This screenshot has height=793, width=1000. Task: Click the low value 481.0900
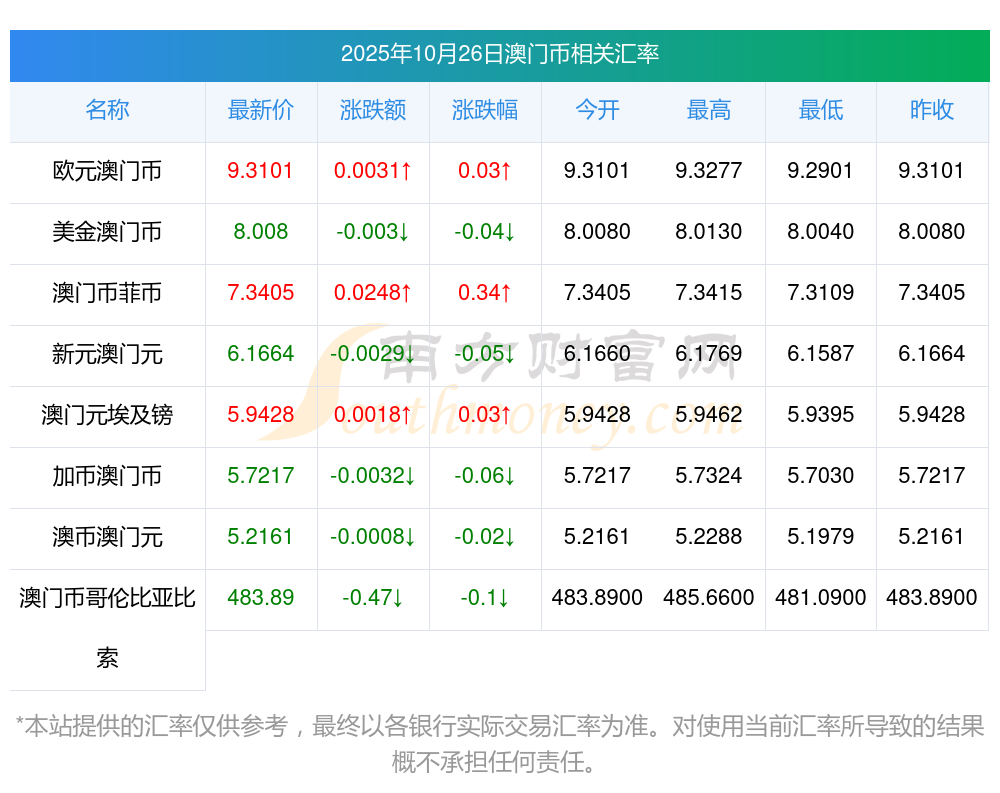[x=820, y=598]
